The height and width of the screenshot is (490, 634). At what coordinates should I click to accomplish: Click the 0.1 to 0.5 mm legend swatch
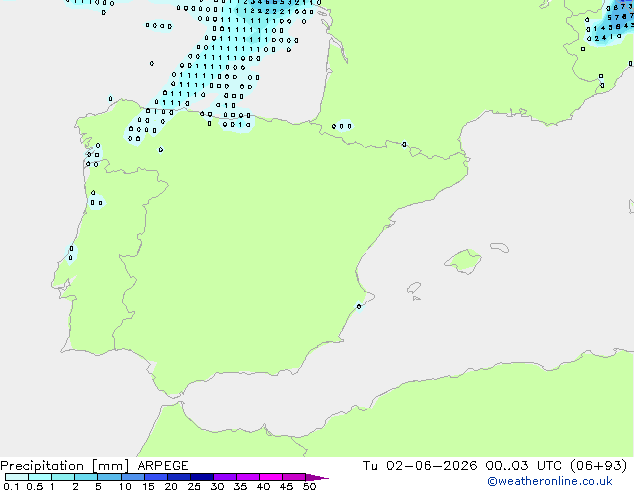(17, 477)
